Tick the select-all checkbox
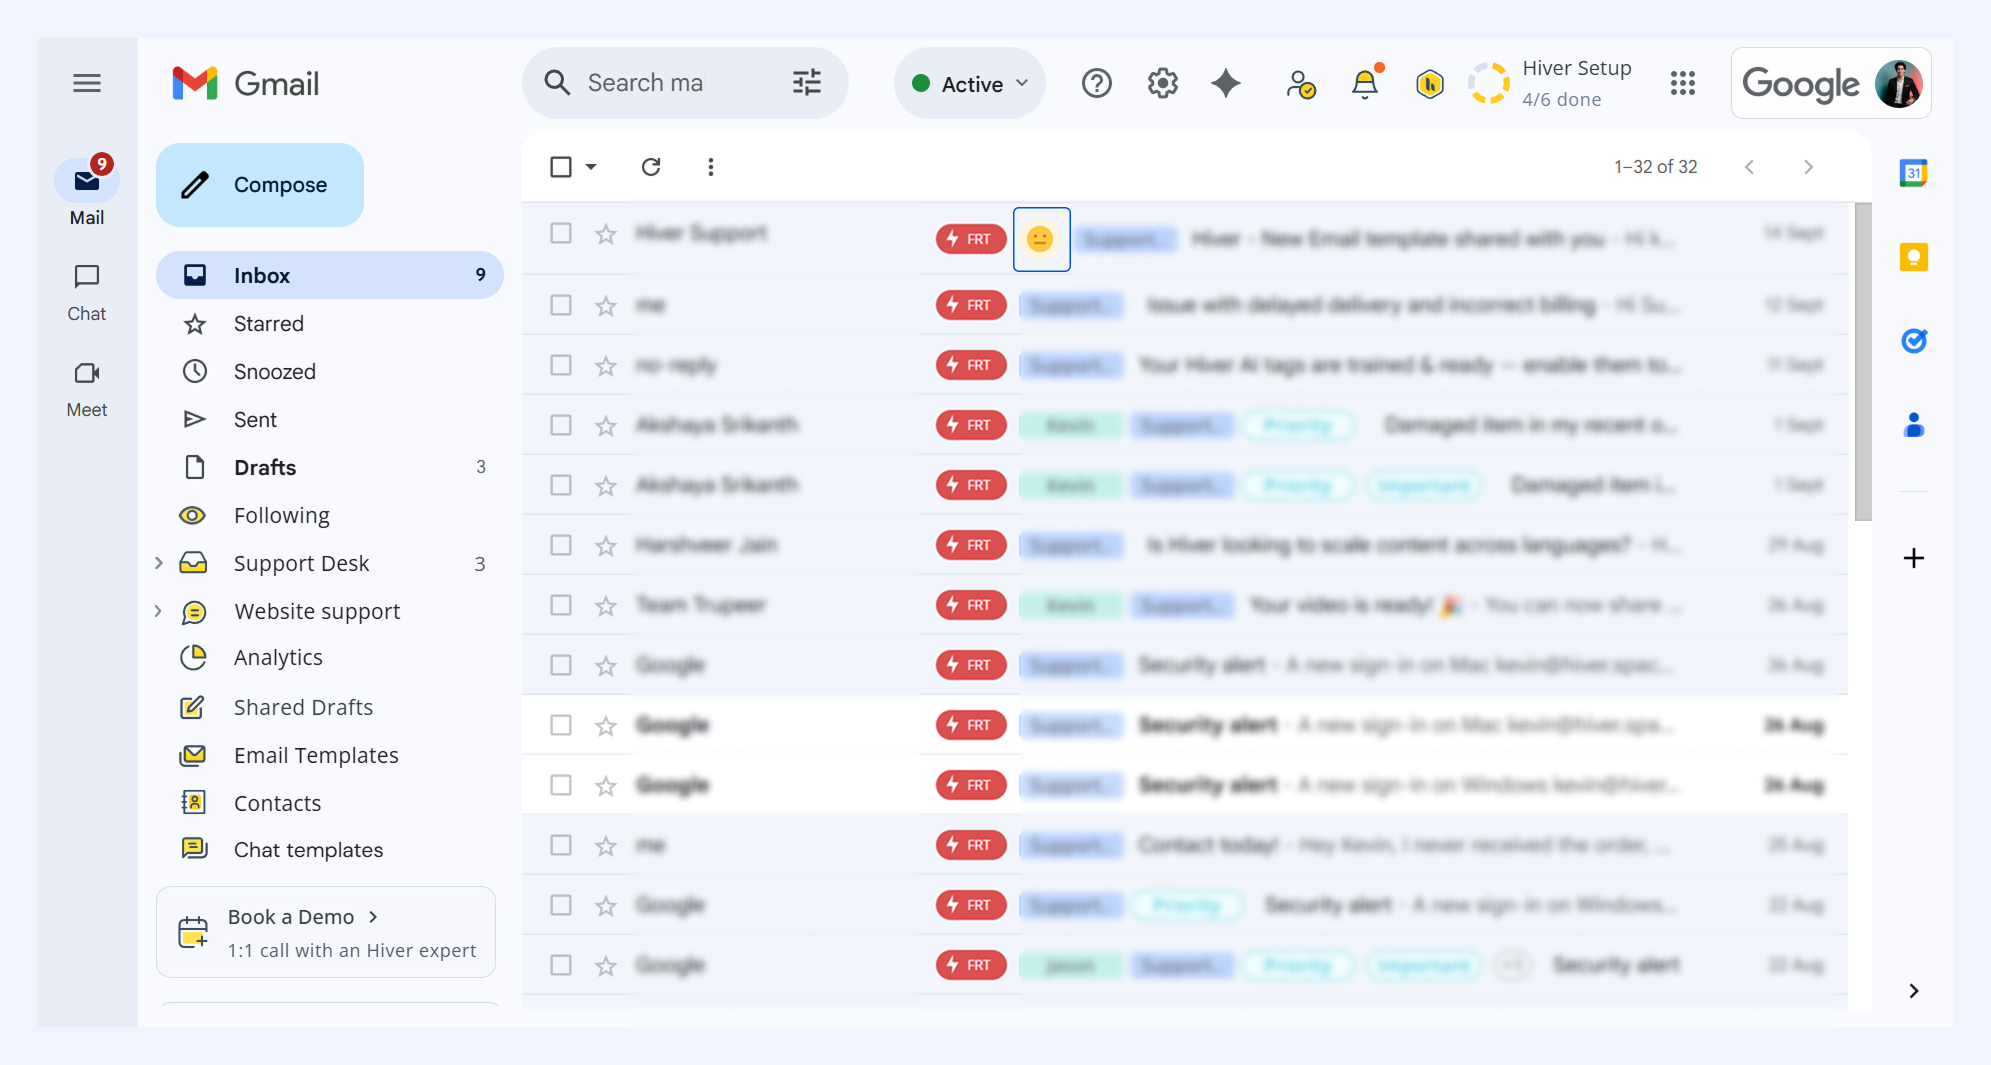This screenshot has height=1065, width=1991. coord(561,167)
